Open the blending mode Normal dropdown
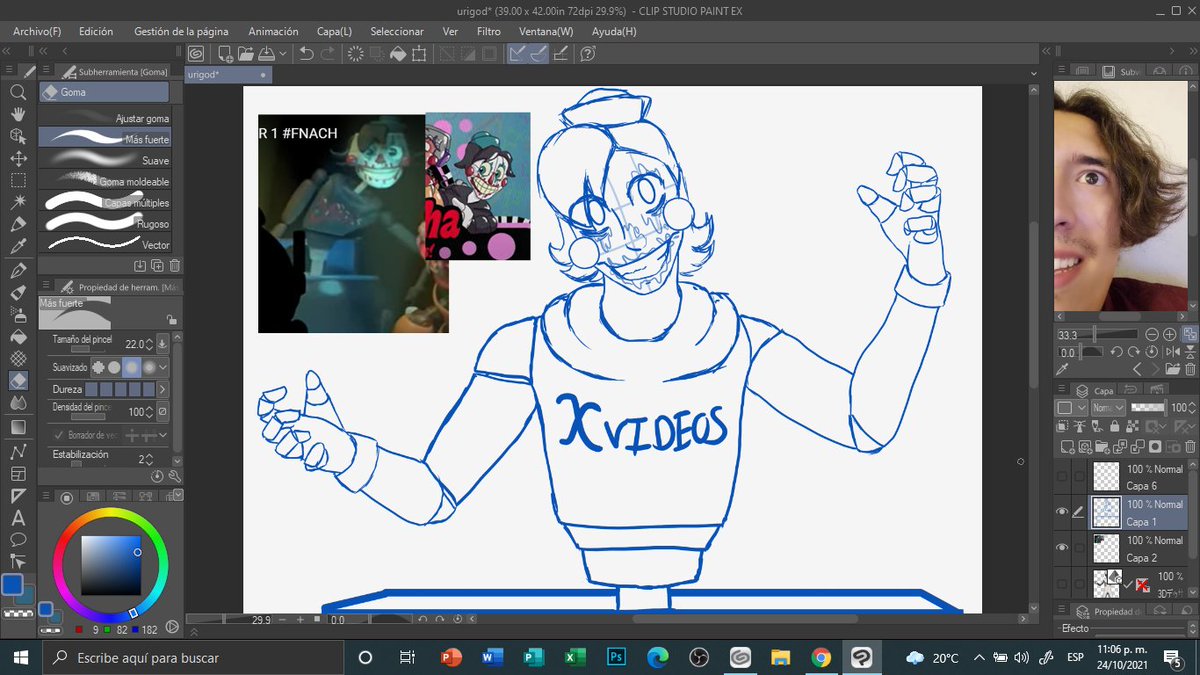1200x675 pixels. 1107,408
